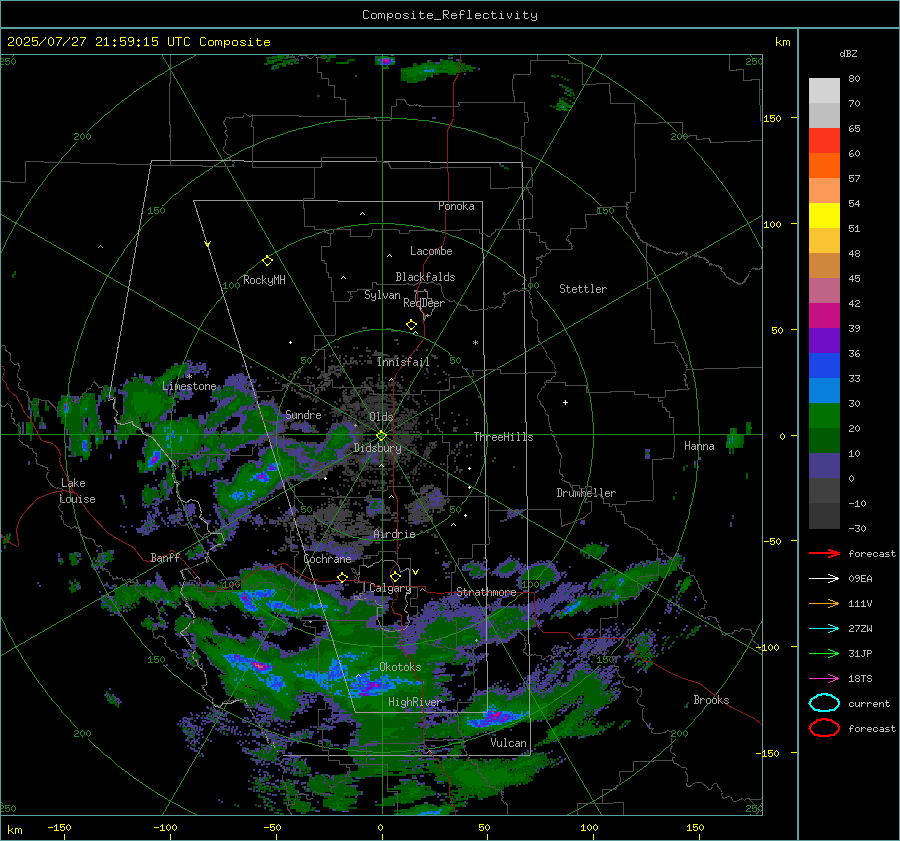Click the 80 dBZ color swatch

click(824, 90)
